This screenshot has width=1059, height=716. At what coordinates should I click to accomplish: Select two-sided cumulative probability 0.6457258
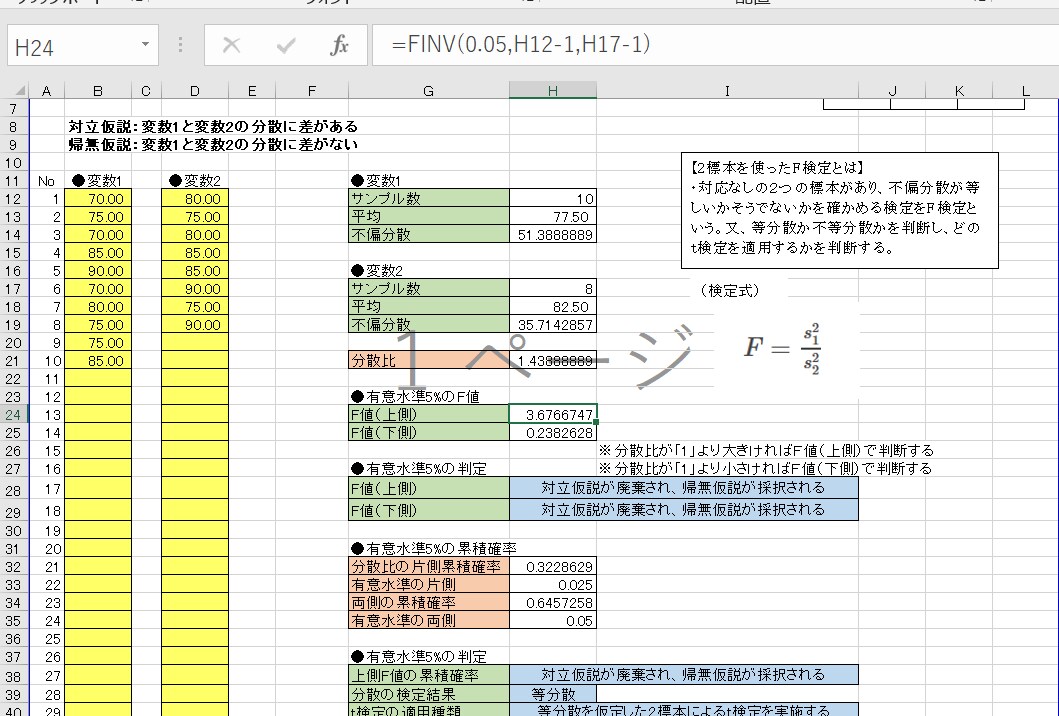pyautogui.click(x=552, y=603)
